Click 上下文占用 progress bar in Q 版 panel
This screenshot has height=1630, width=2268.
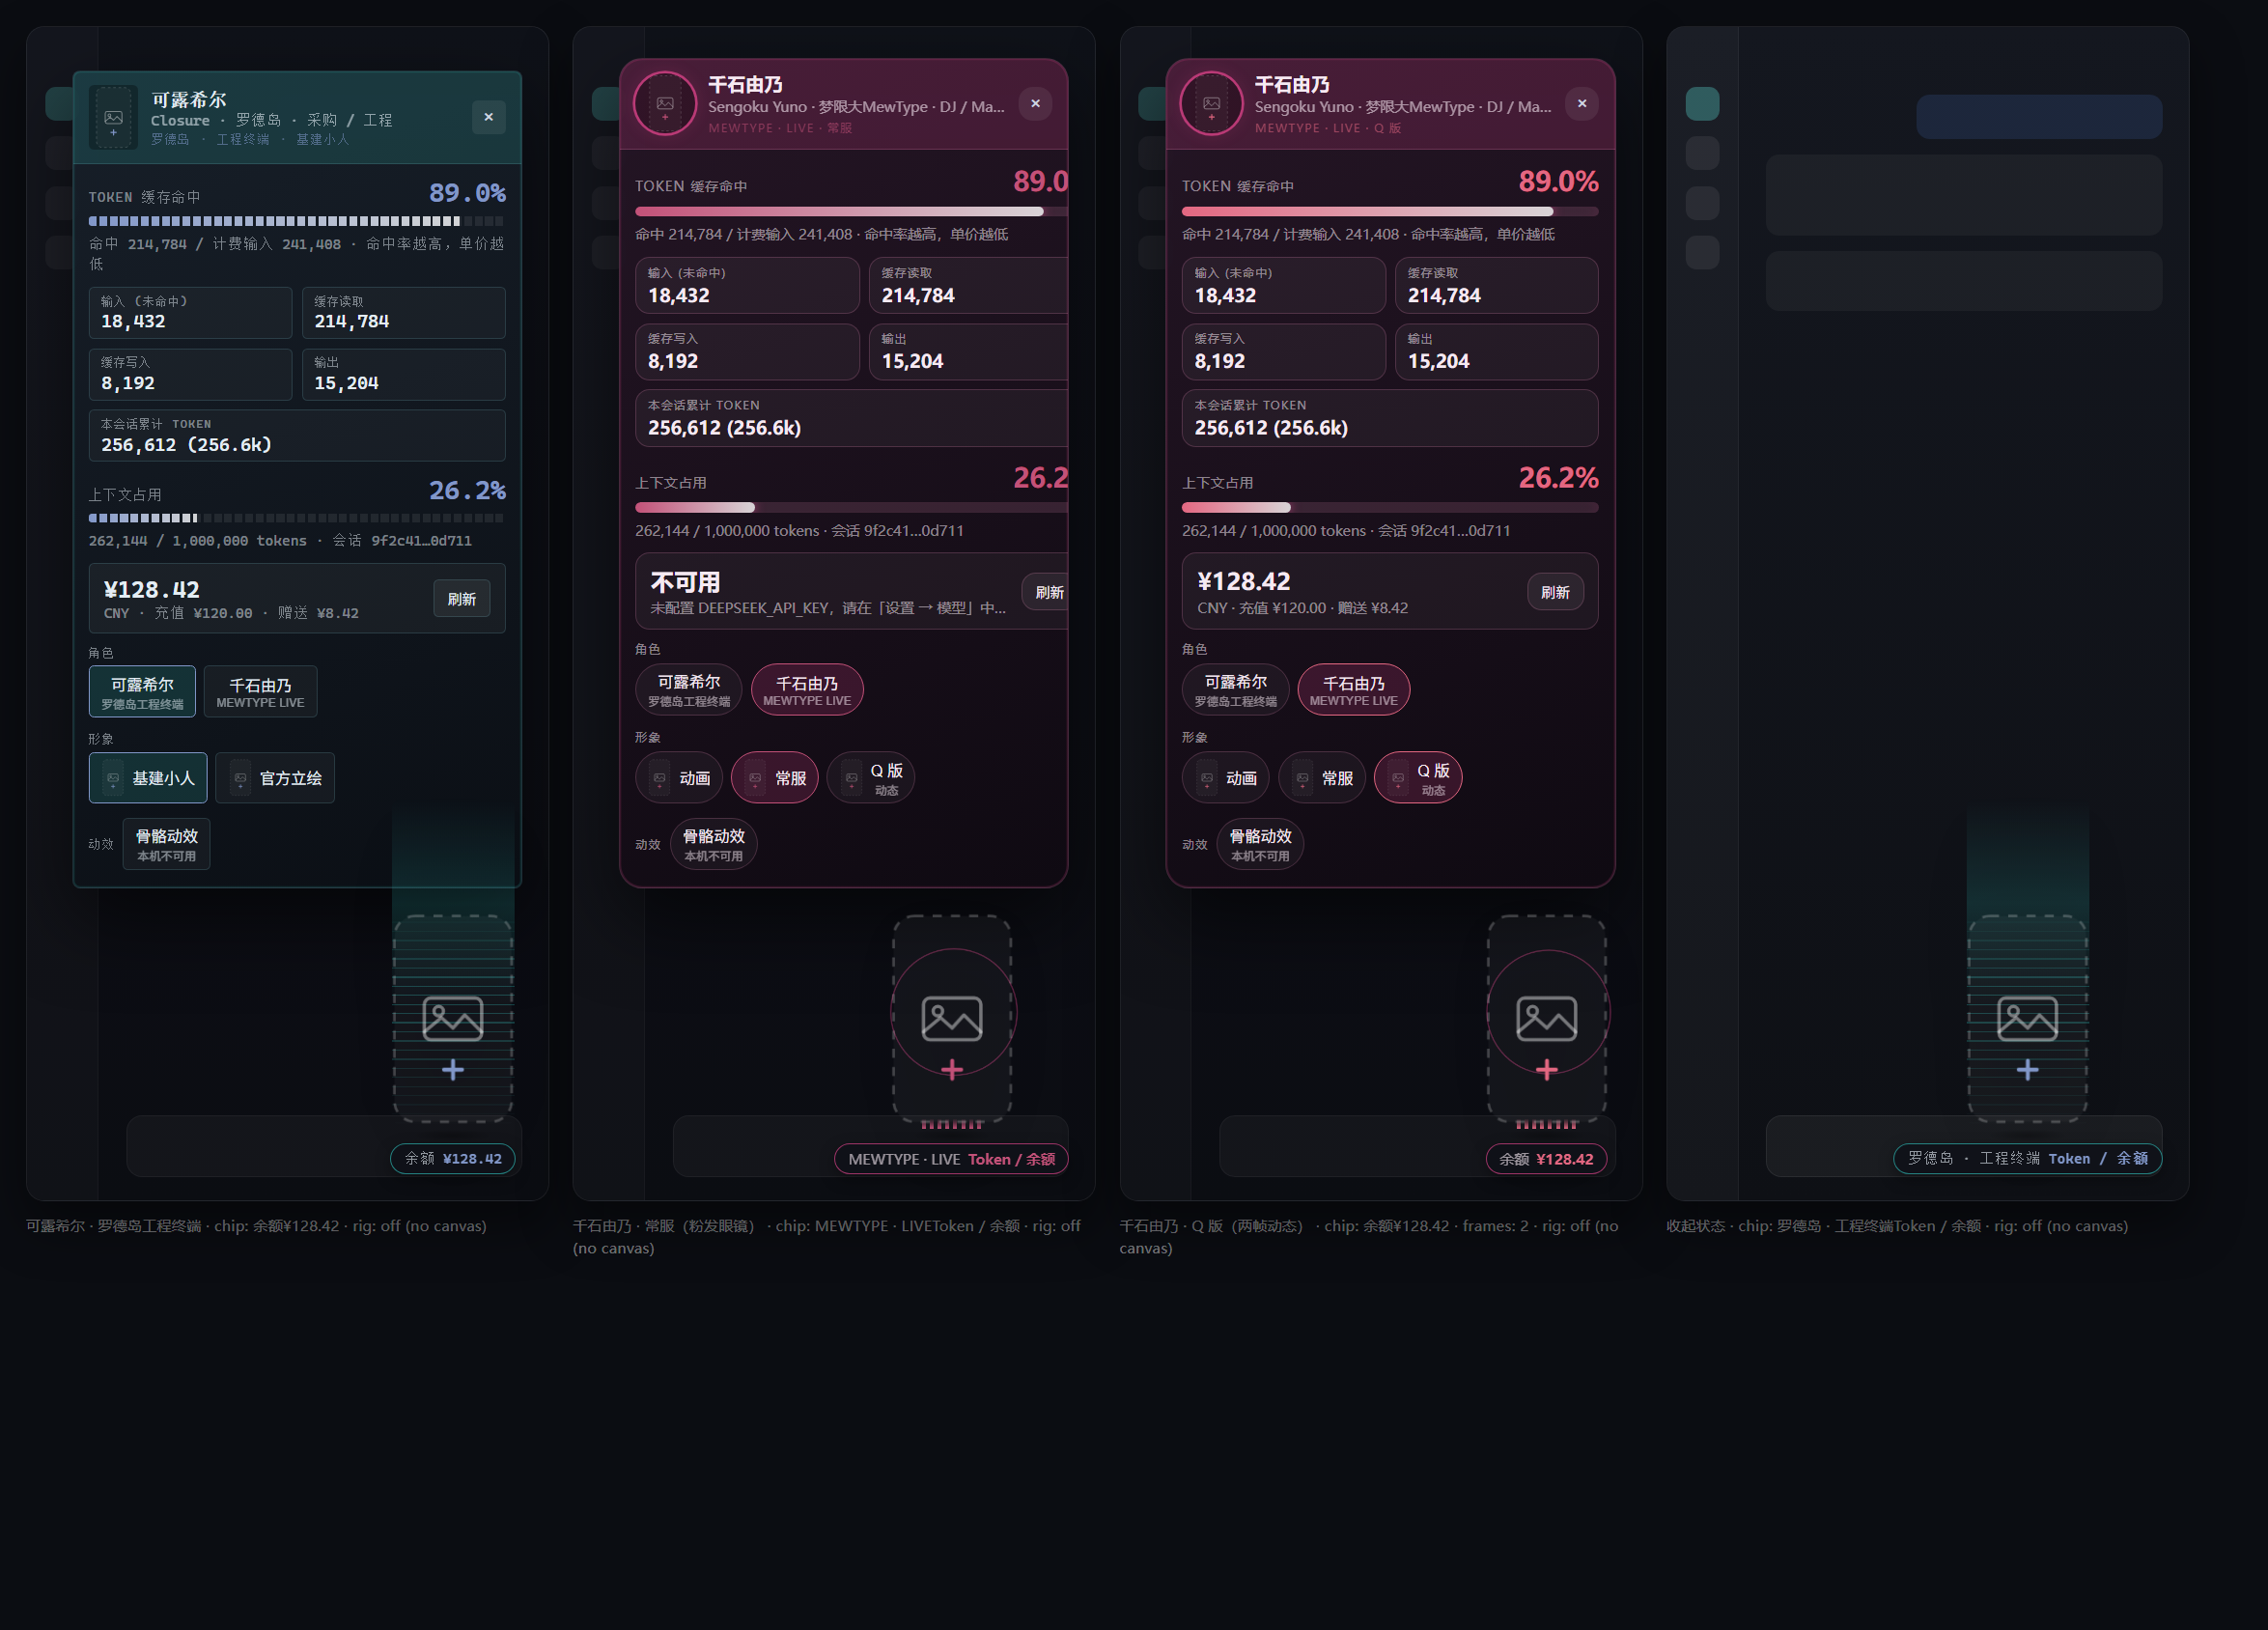(1390, 507)
